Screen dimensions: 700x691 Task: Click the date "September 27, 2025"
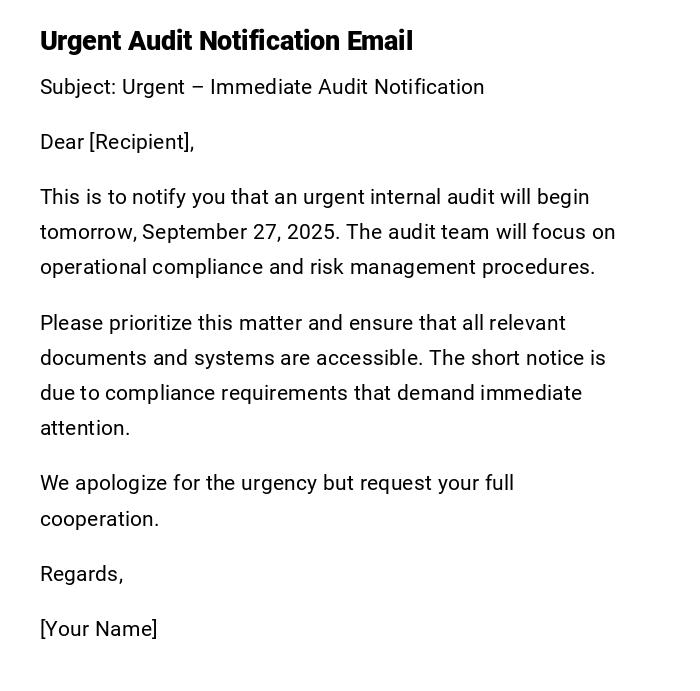coord(241,232)
